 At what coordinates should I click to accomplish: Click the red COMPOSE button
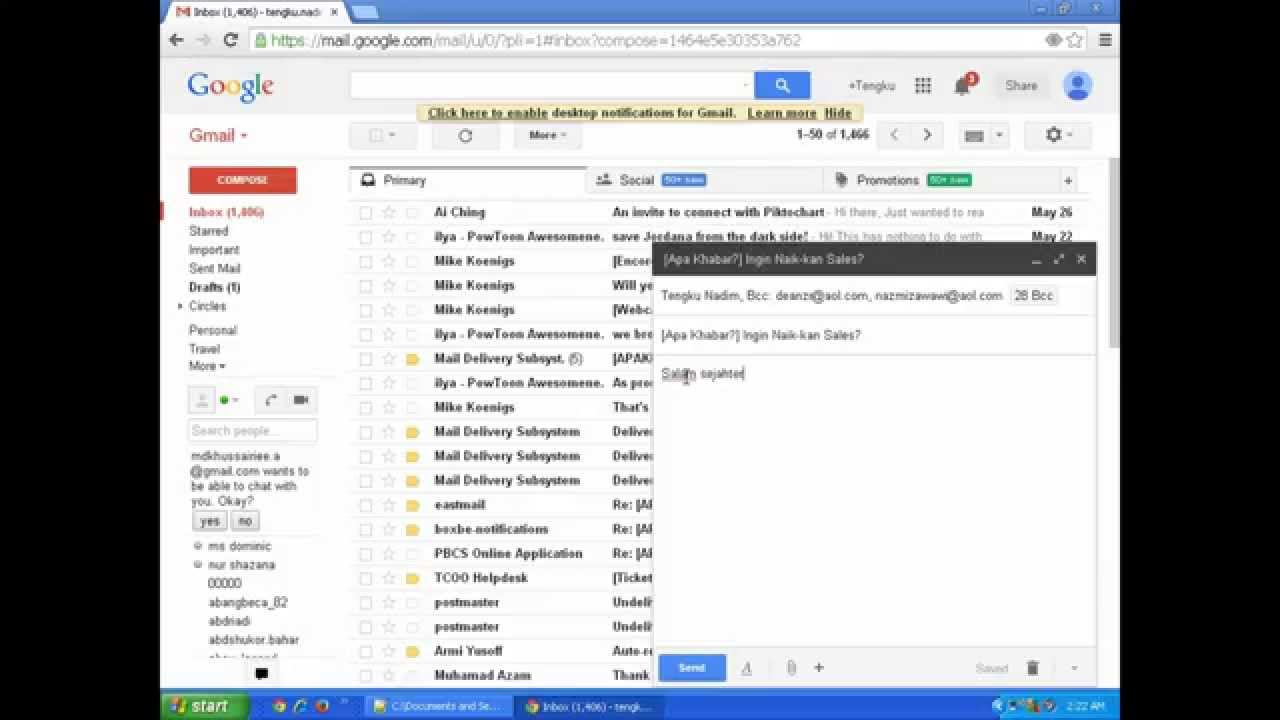point(242,180)
